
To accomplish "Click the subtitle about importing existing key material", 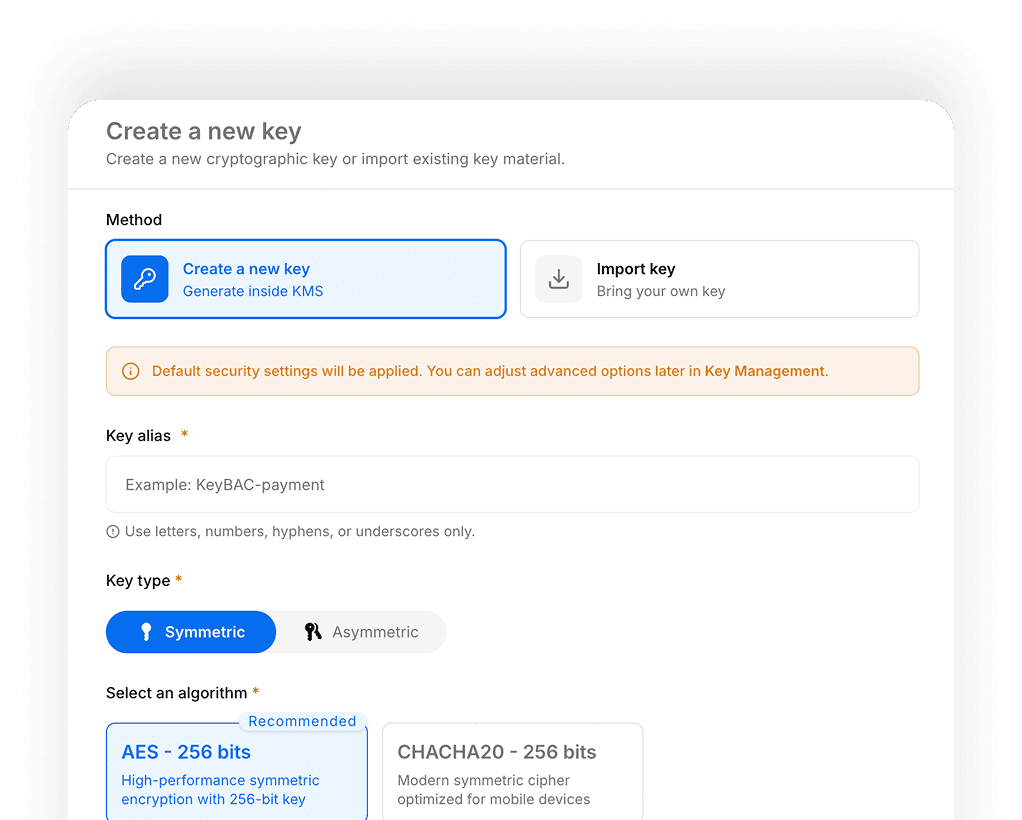I will (335, 159).
